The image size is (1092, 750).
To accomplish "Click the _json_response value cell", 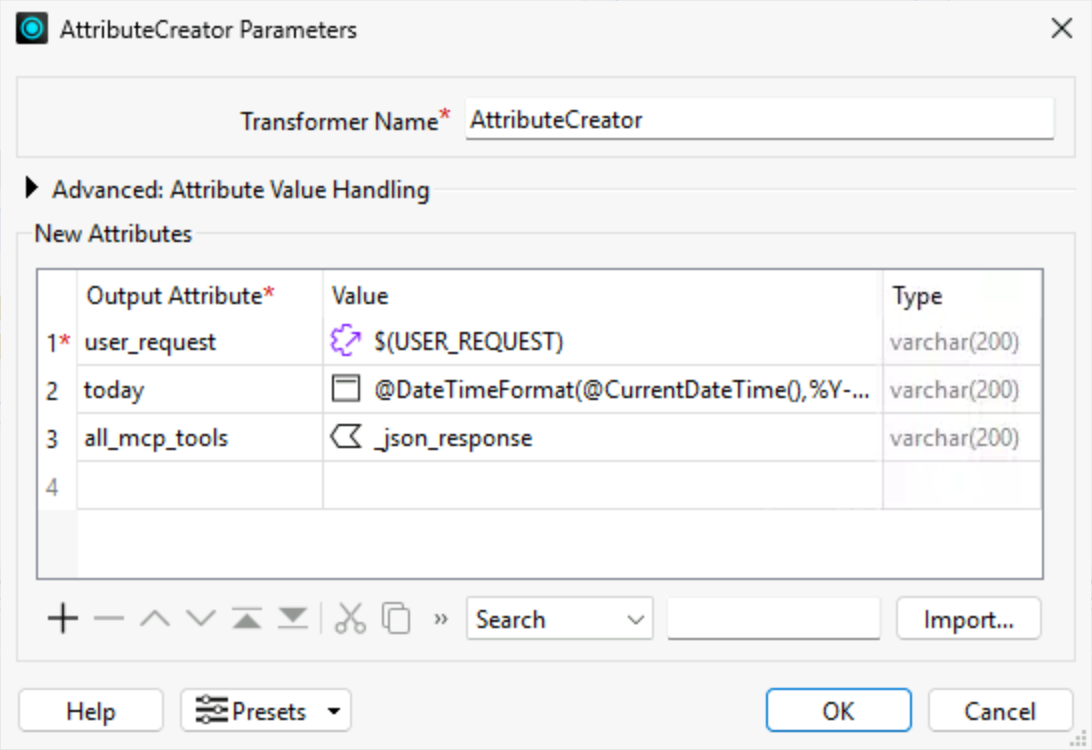I will click(x=603, y=438).
